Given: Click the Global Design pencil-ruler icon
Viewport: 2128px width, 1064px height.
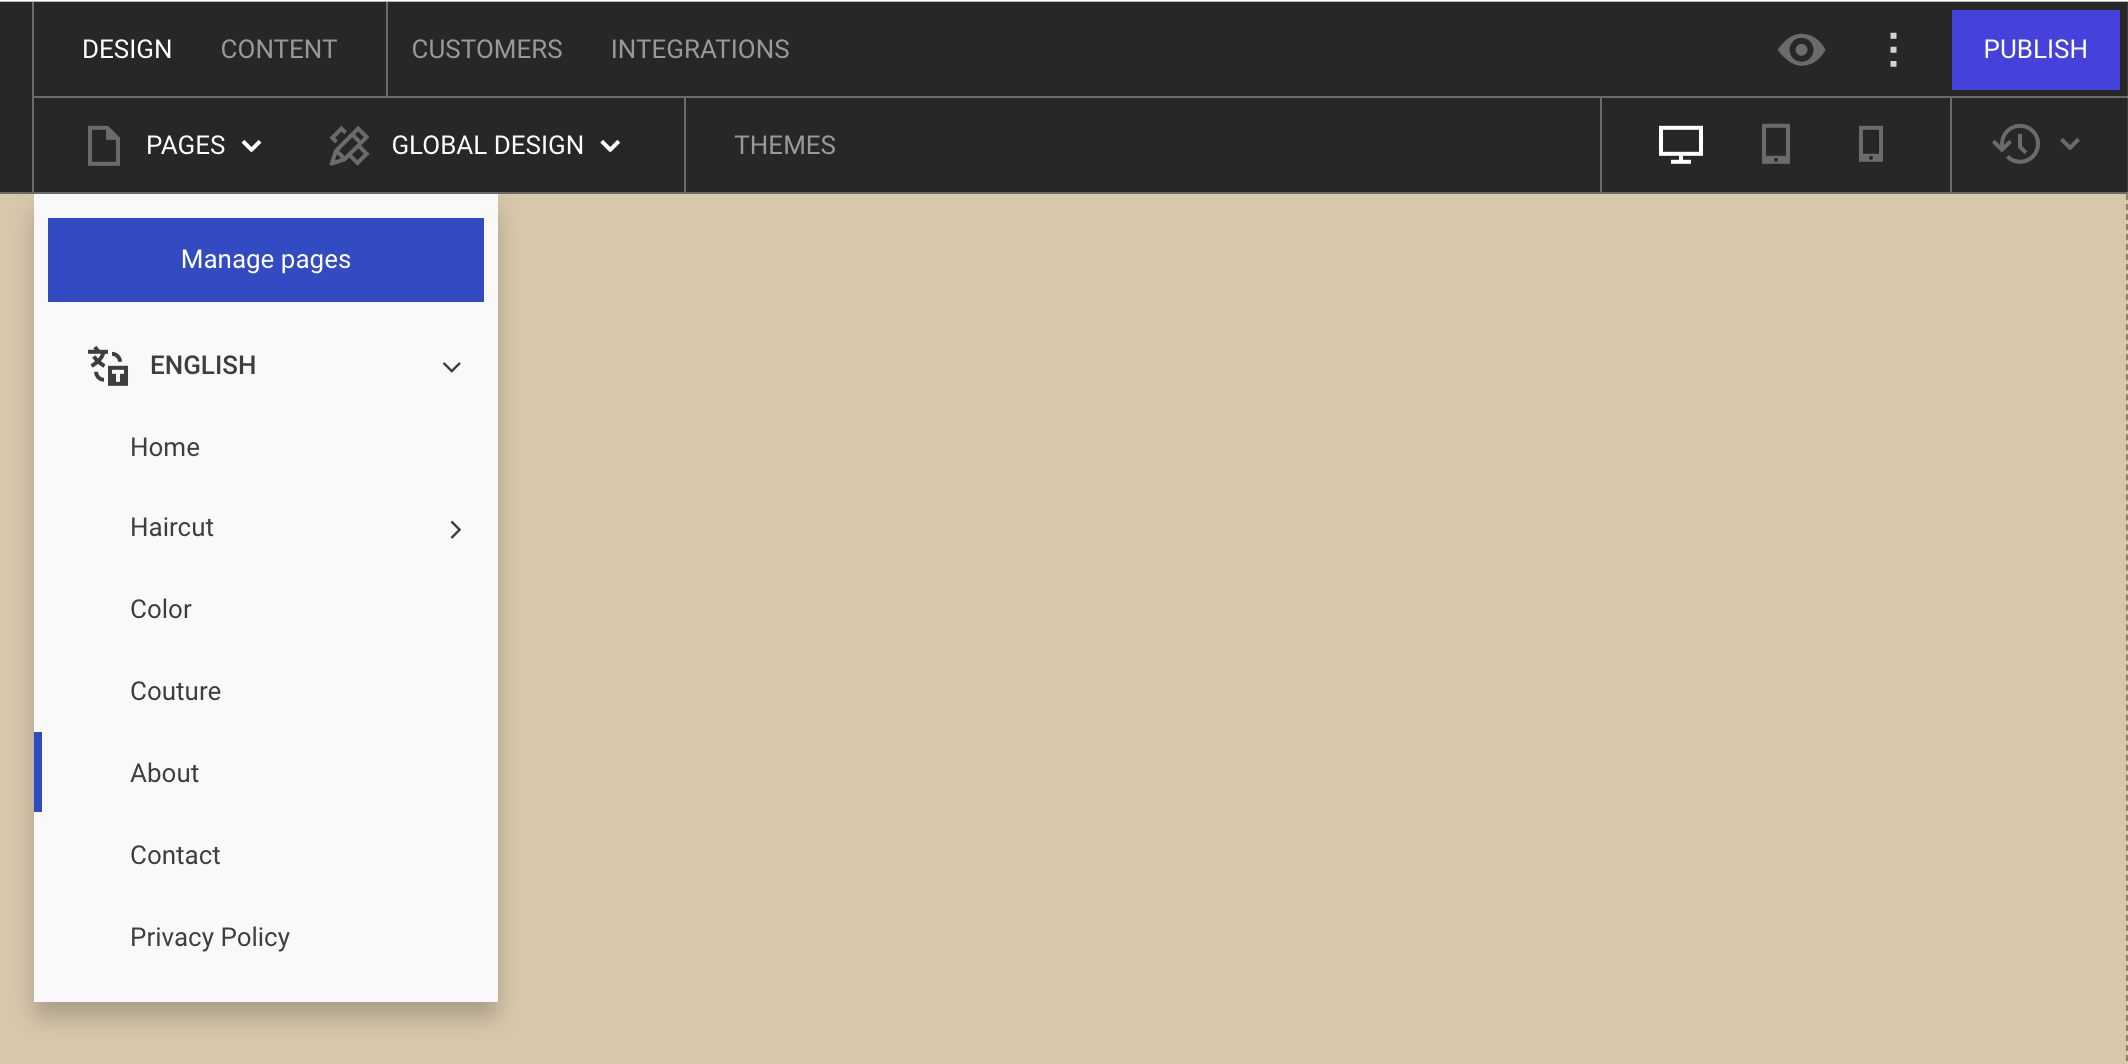Looking at the screenshot, I should tap(349, 146).
